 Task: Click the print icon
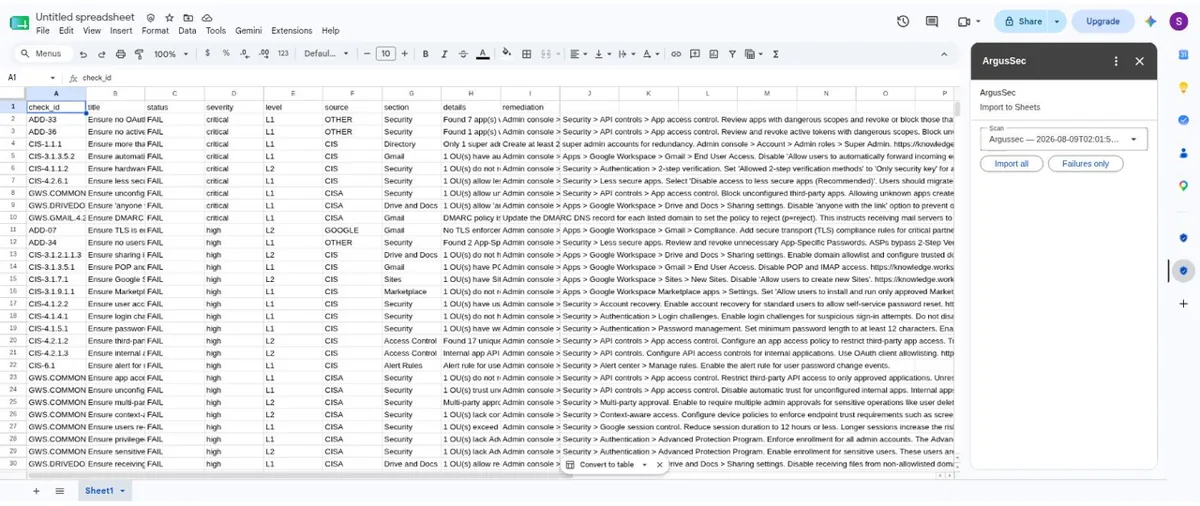tap(120, 54)
